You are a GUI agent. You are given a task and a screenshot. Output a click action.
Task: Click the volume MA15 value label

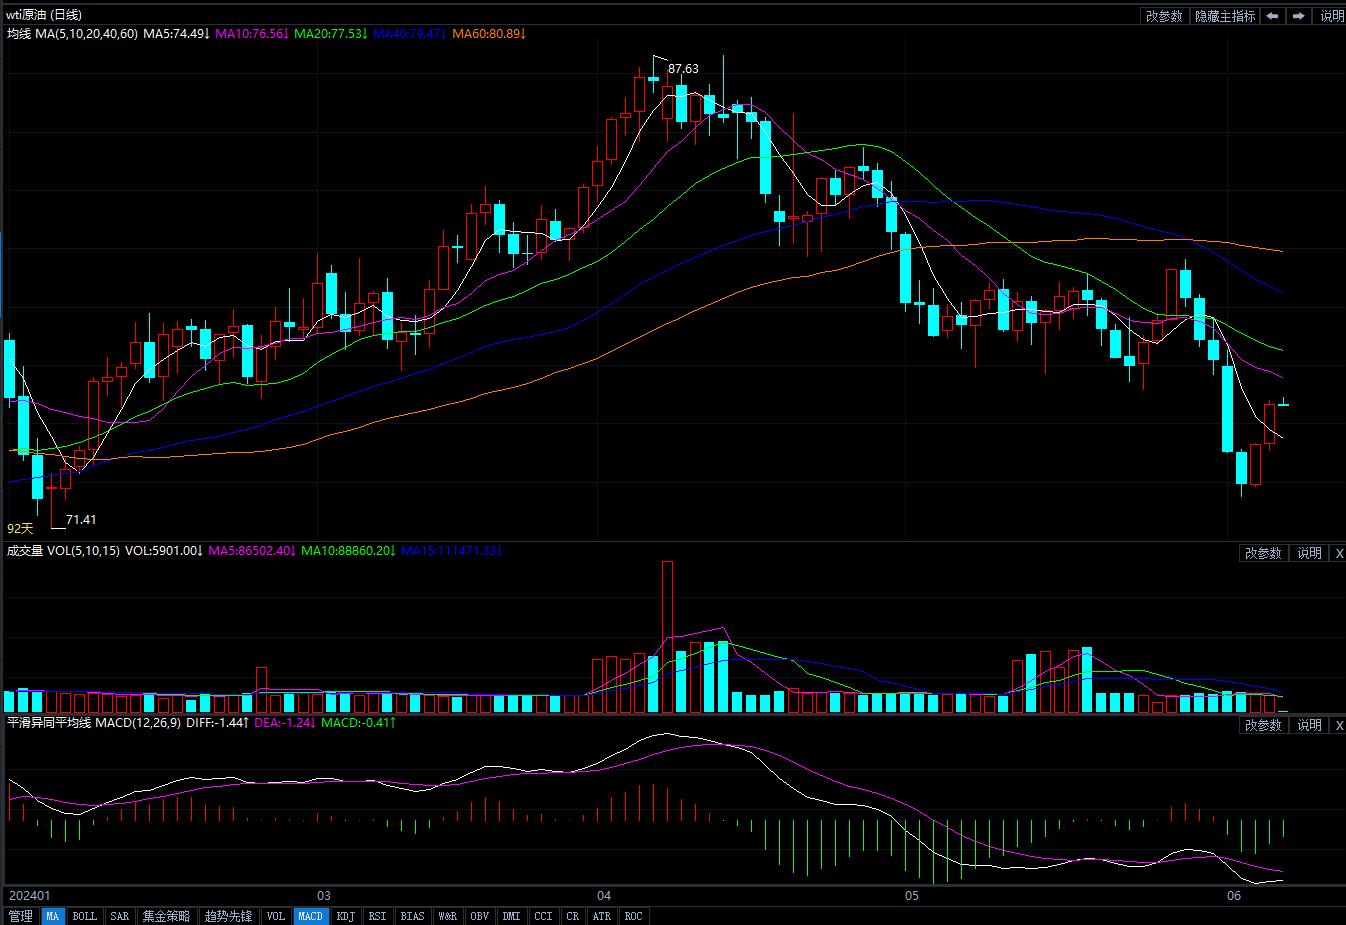[451, 551]
